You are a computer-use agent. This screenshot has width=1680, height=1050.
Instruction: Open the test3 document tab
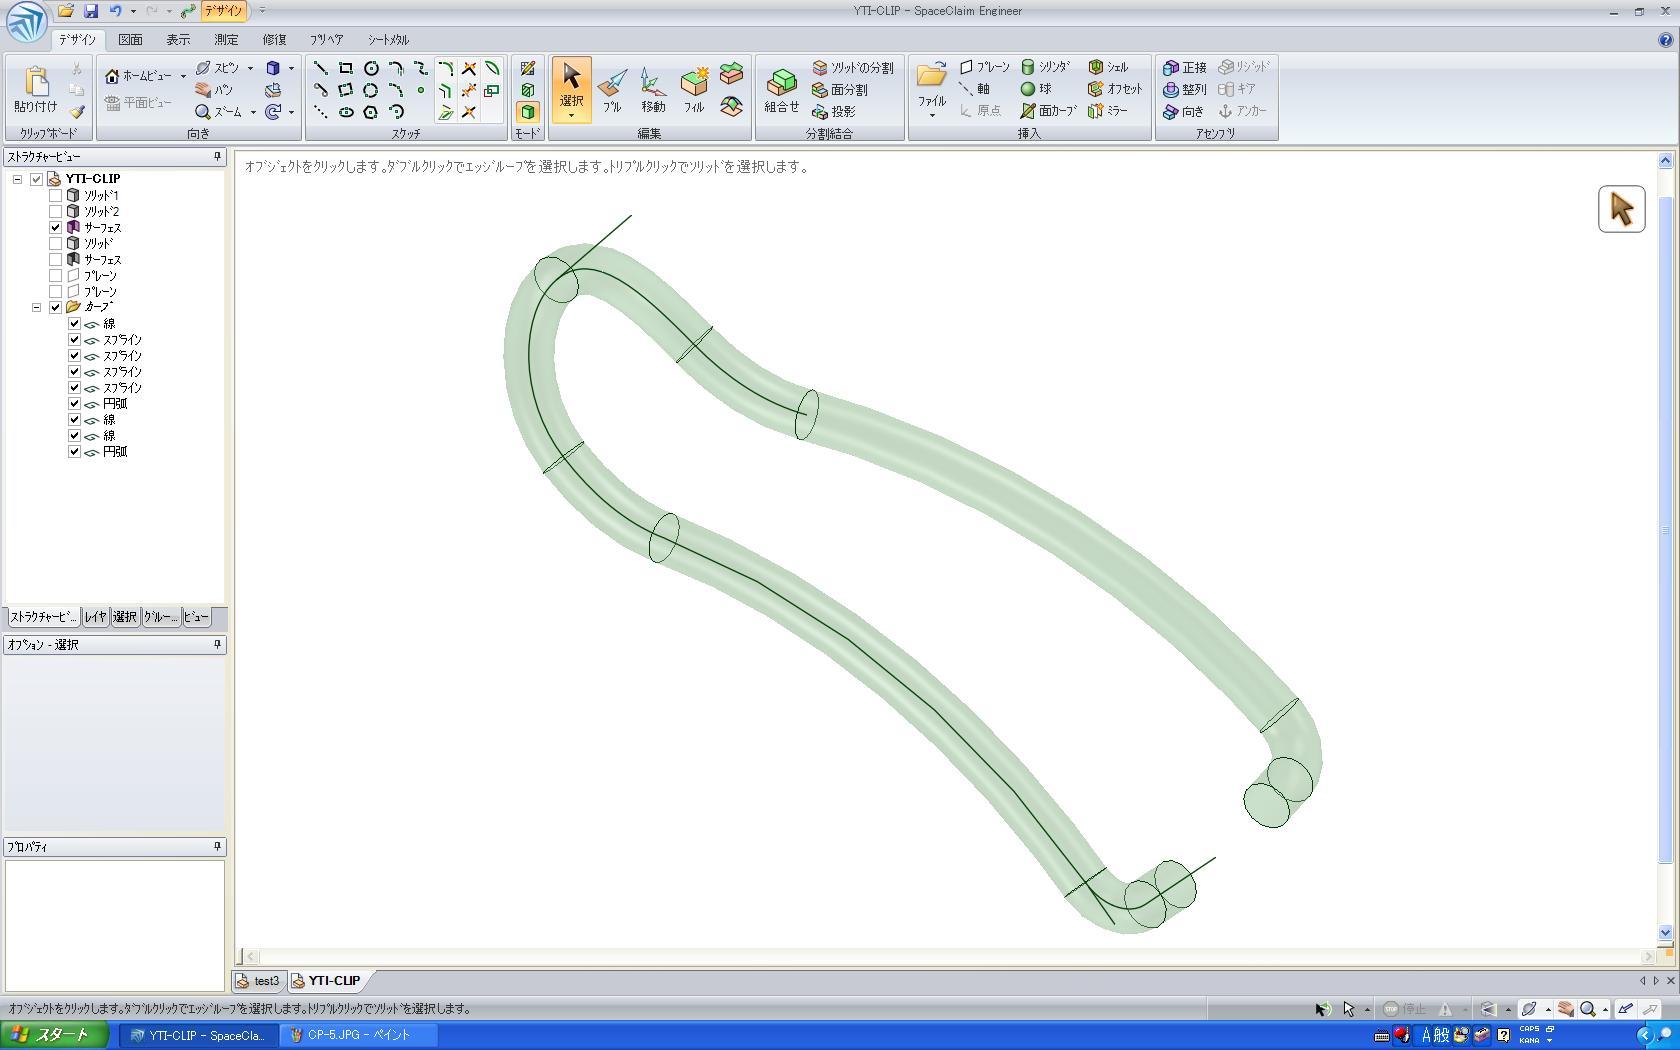[x=259, y=981]
